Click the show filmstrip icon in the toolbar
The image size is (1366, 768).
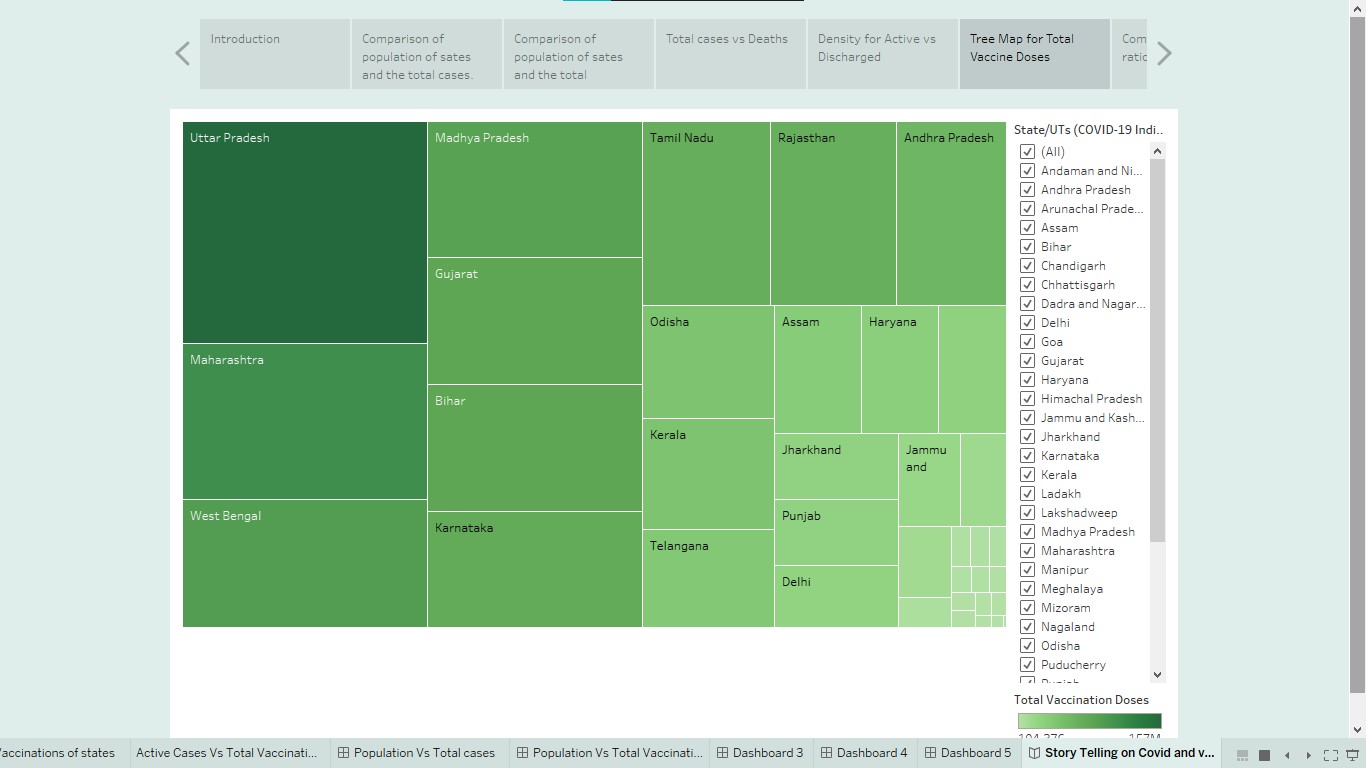1242,754
